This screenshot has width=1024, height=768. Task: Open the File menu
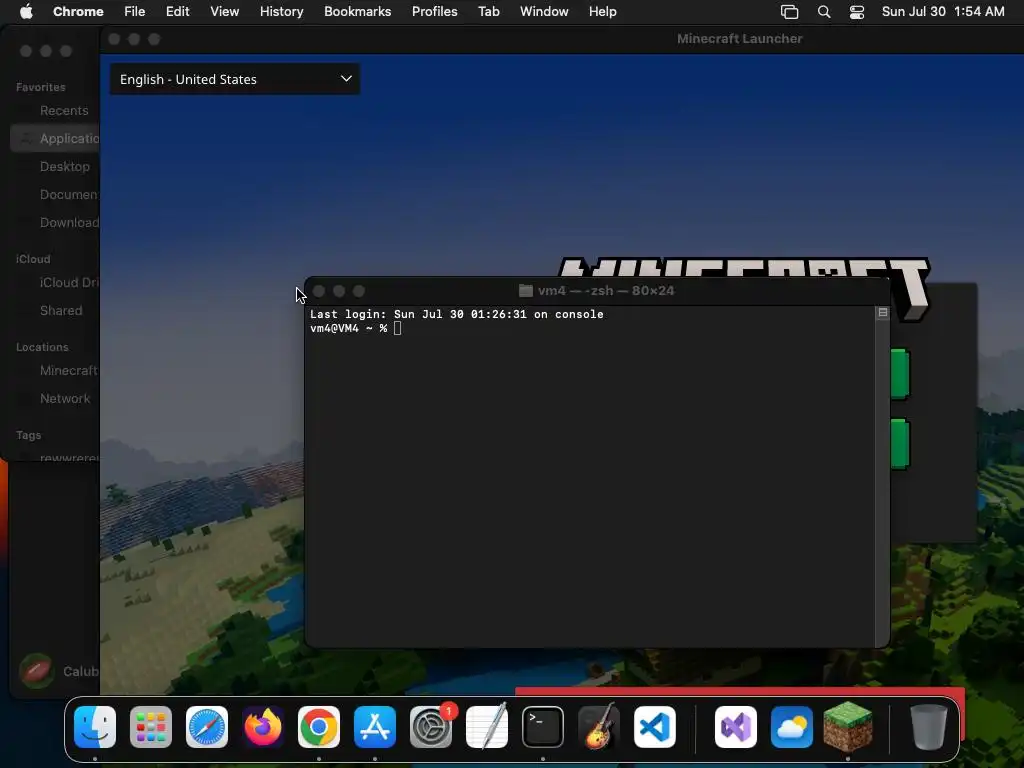(135, 11)
